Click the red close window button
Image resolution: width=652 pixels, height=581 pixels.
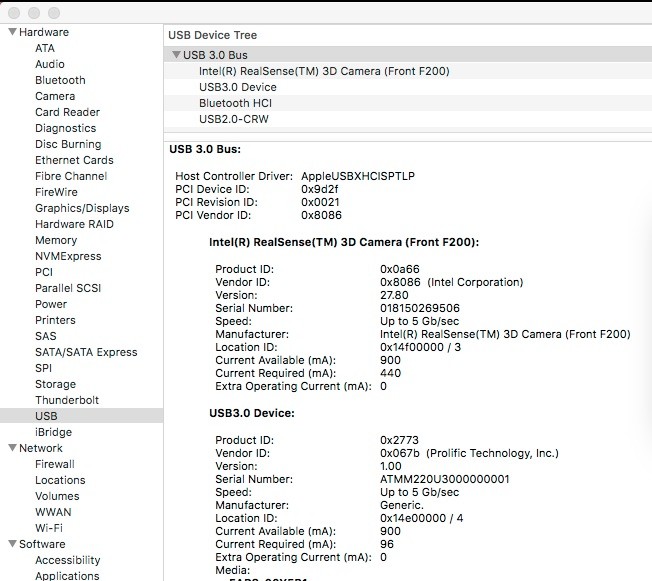[x=14, y=13]
